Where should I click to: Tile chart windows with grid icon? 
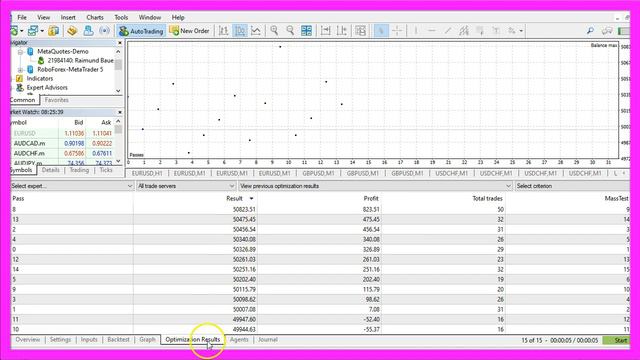(x=307, y=31)
